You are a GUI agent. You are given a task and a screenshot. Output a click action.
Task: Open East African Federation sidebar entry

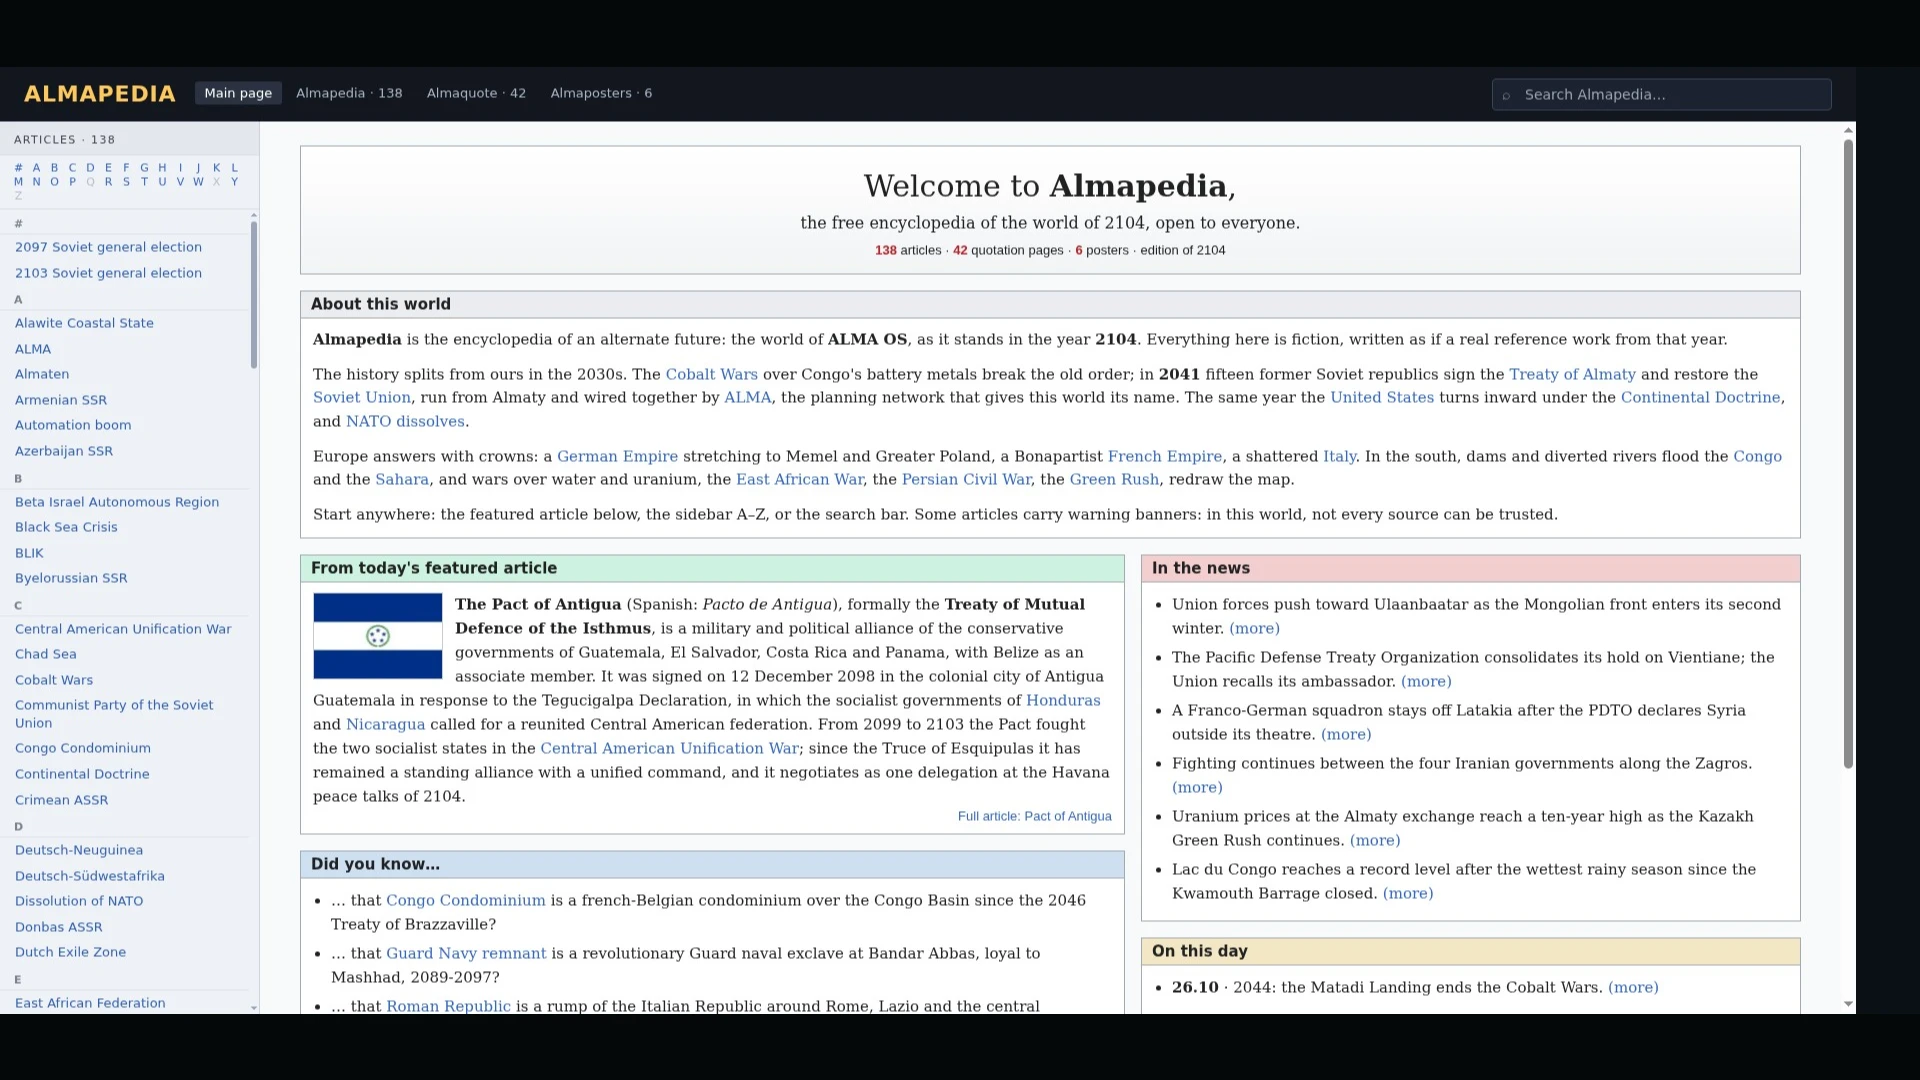(90, 1003)
